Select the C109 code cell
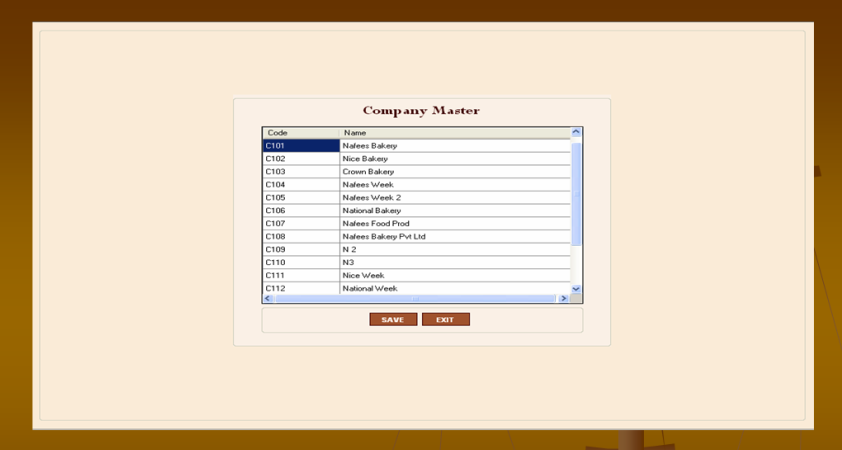The width and height of the screenshot is (842, 450). [x=301, y=249]
